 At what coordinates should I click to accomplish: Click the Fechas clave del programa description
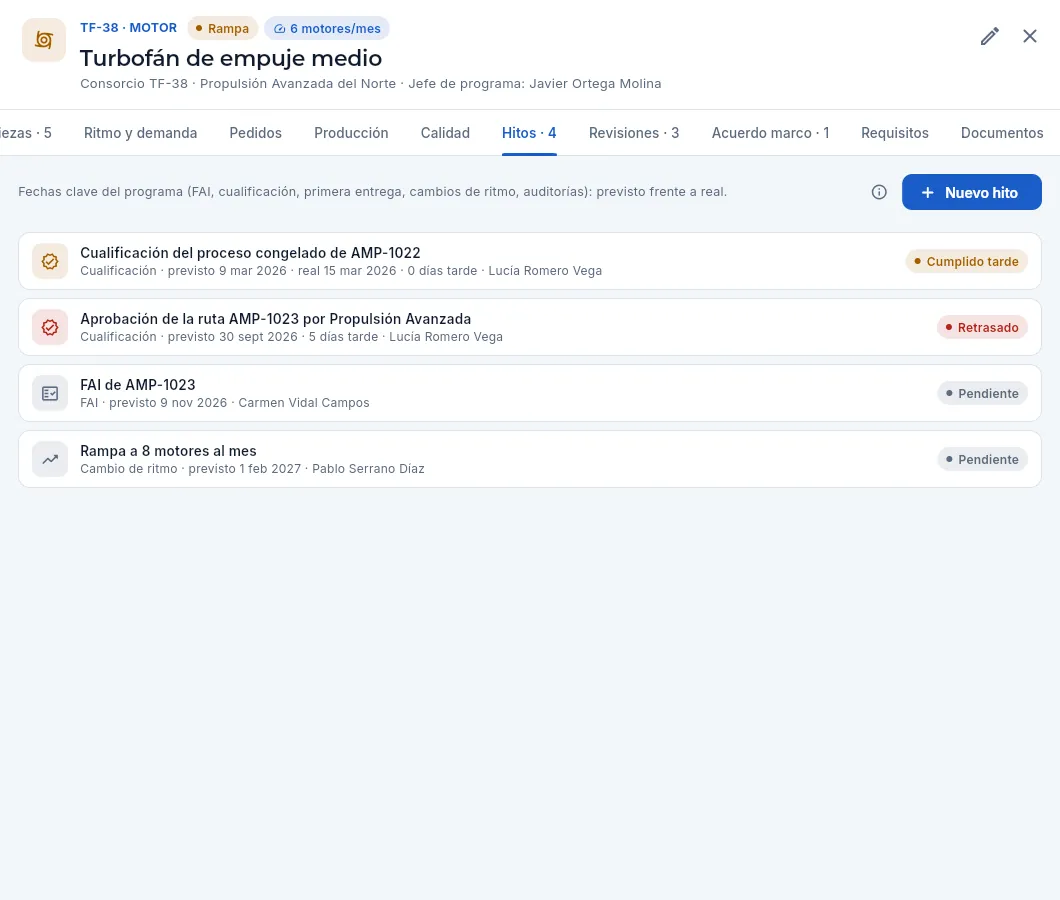click(372, 192)
